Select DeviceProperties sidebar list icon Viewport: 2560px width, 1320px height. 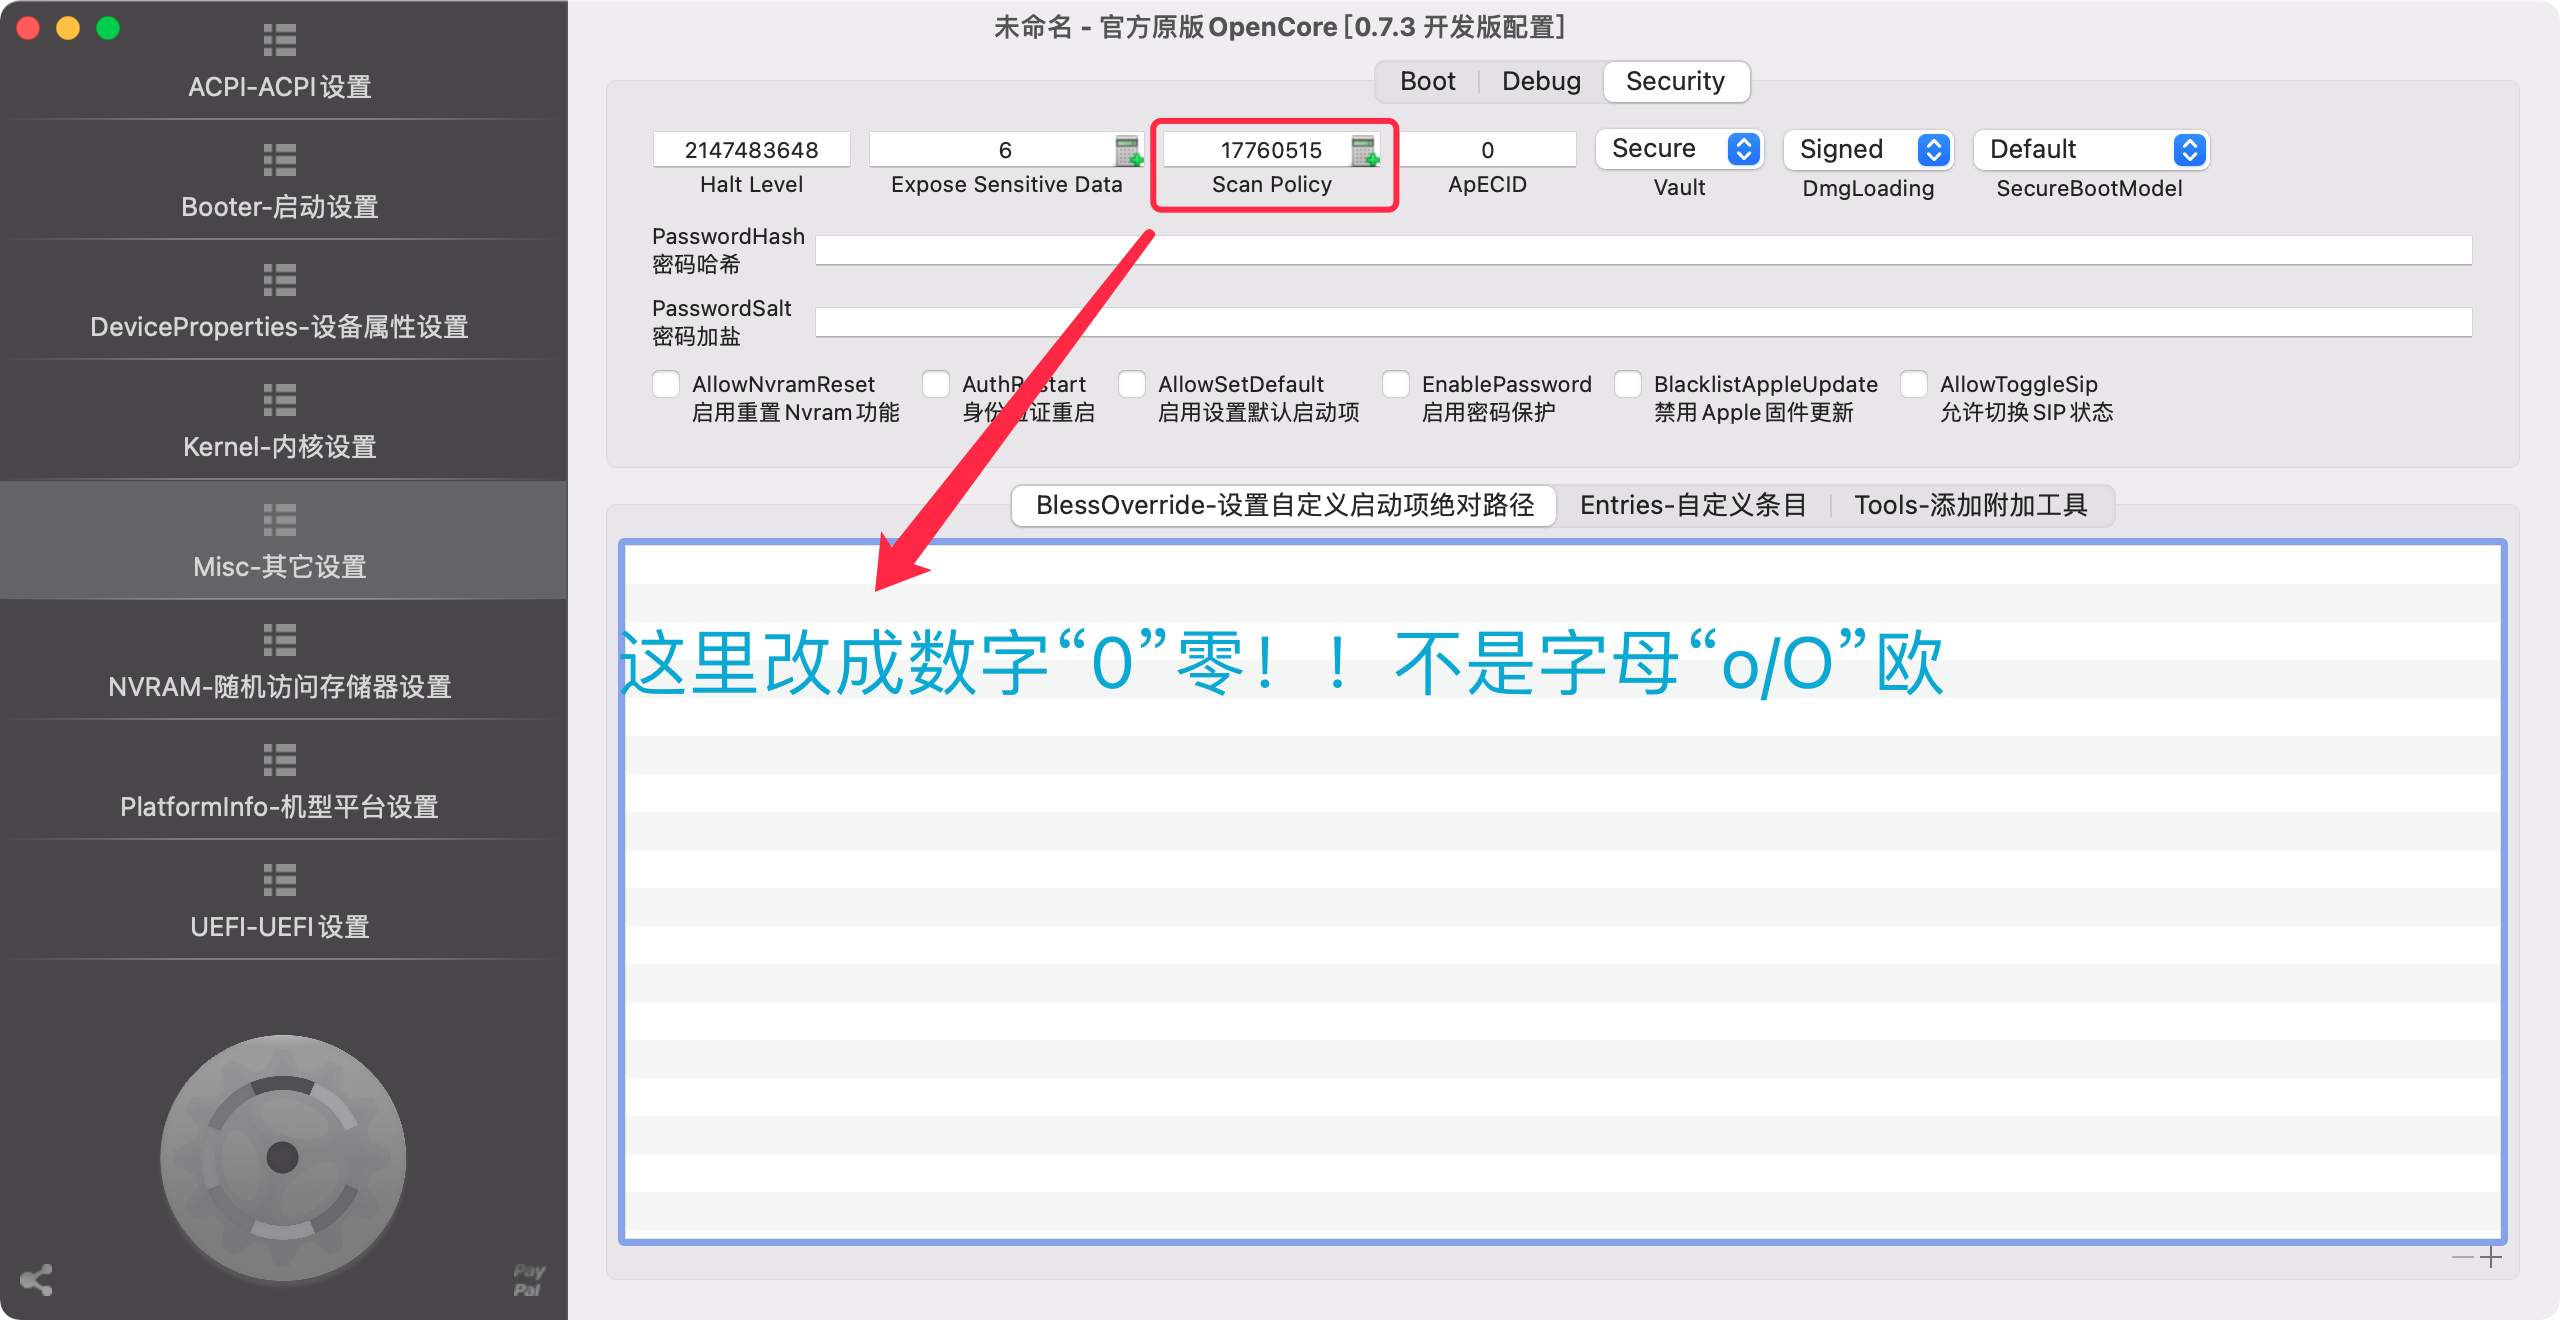point(280,280)
